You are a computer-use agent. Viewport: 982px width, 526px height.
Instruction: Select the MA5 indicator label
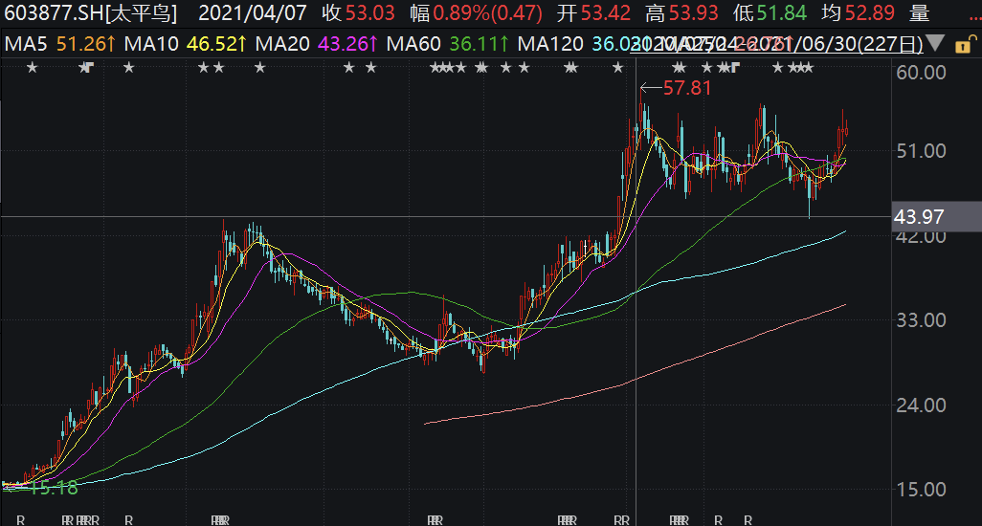click(x=27, y=44)
